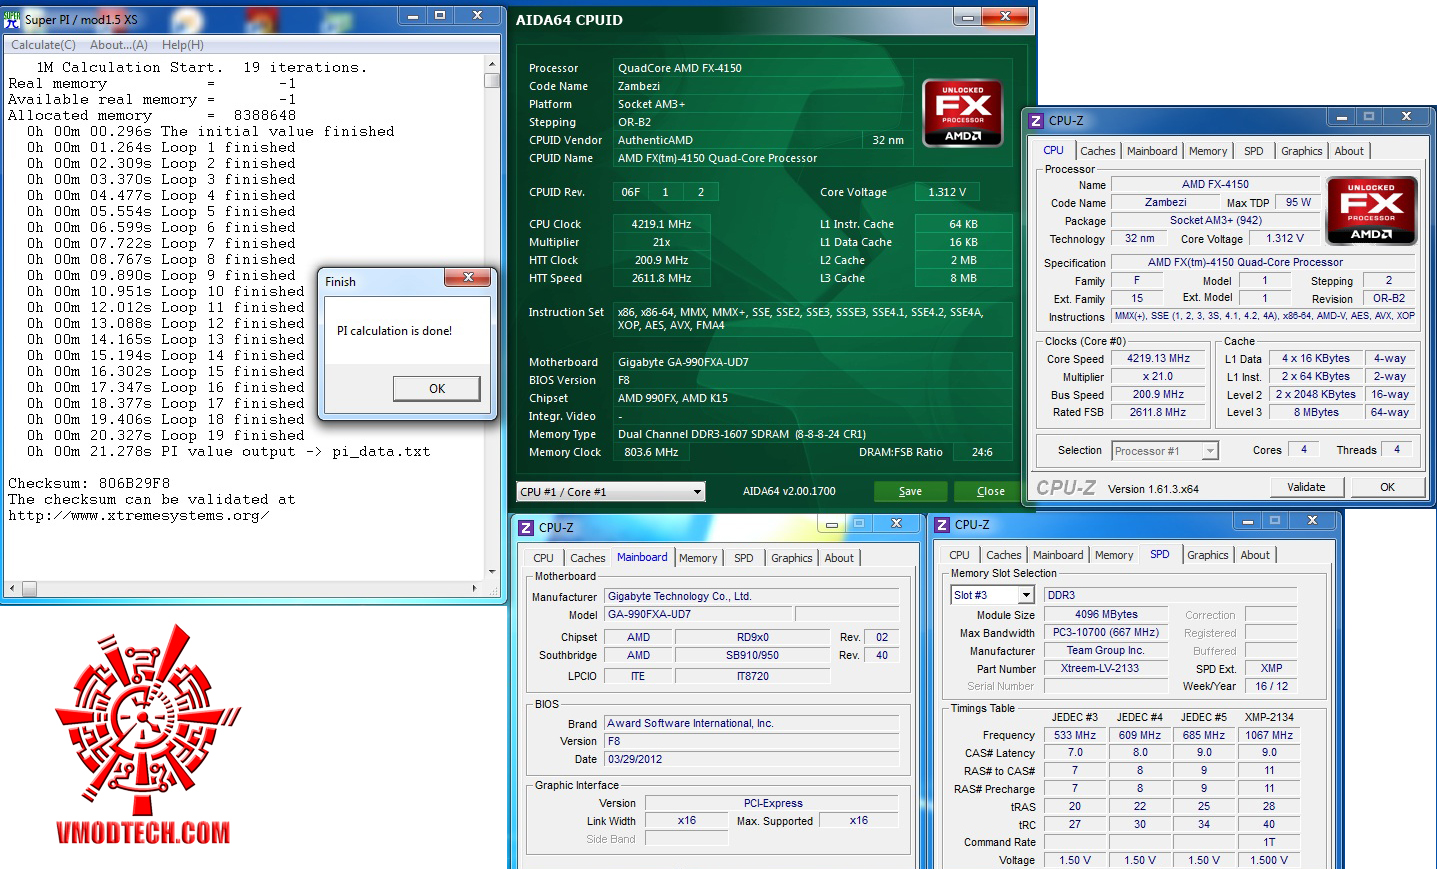
Task: Click Super PI vertical scrollbar down arrow
Action: 492,573
